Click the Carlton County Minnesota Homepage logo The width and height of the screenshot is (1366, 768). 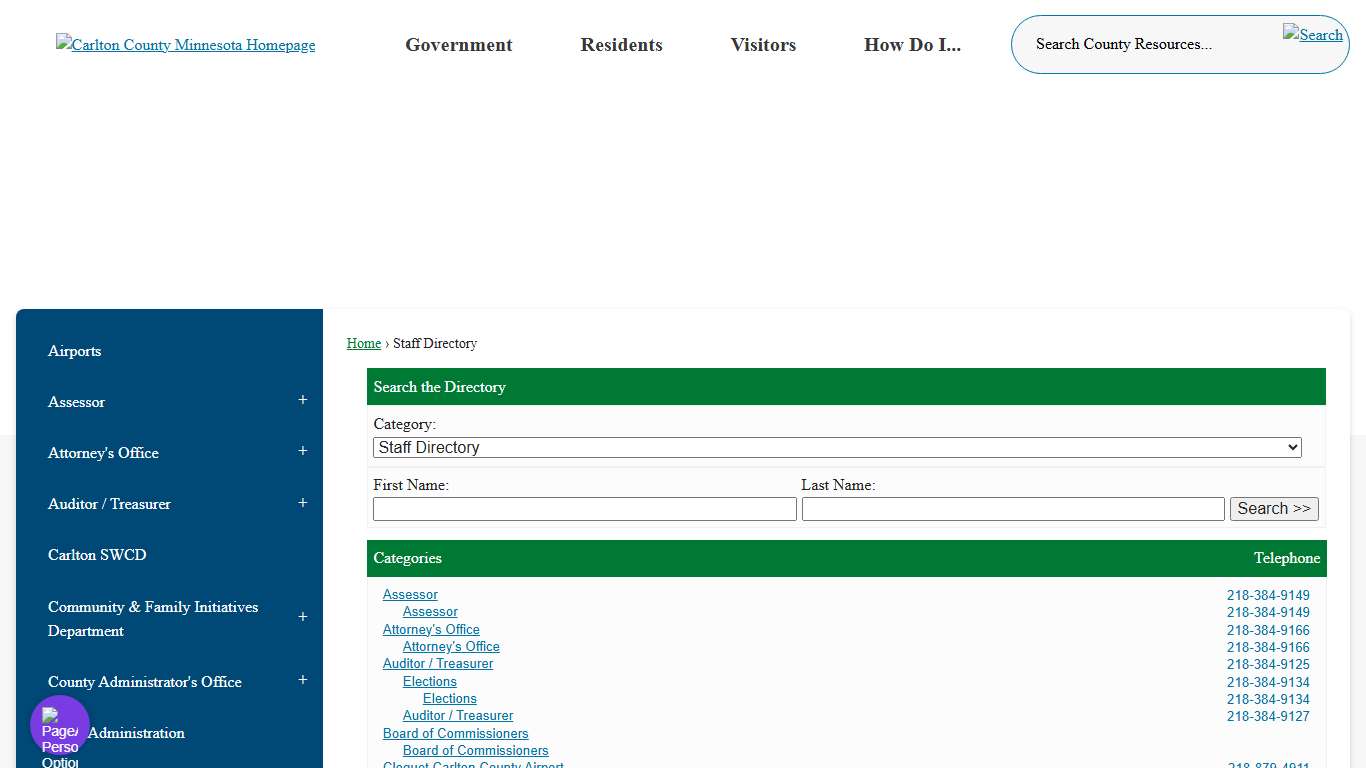[x=185, y=44]
